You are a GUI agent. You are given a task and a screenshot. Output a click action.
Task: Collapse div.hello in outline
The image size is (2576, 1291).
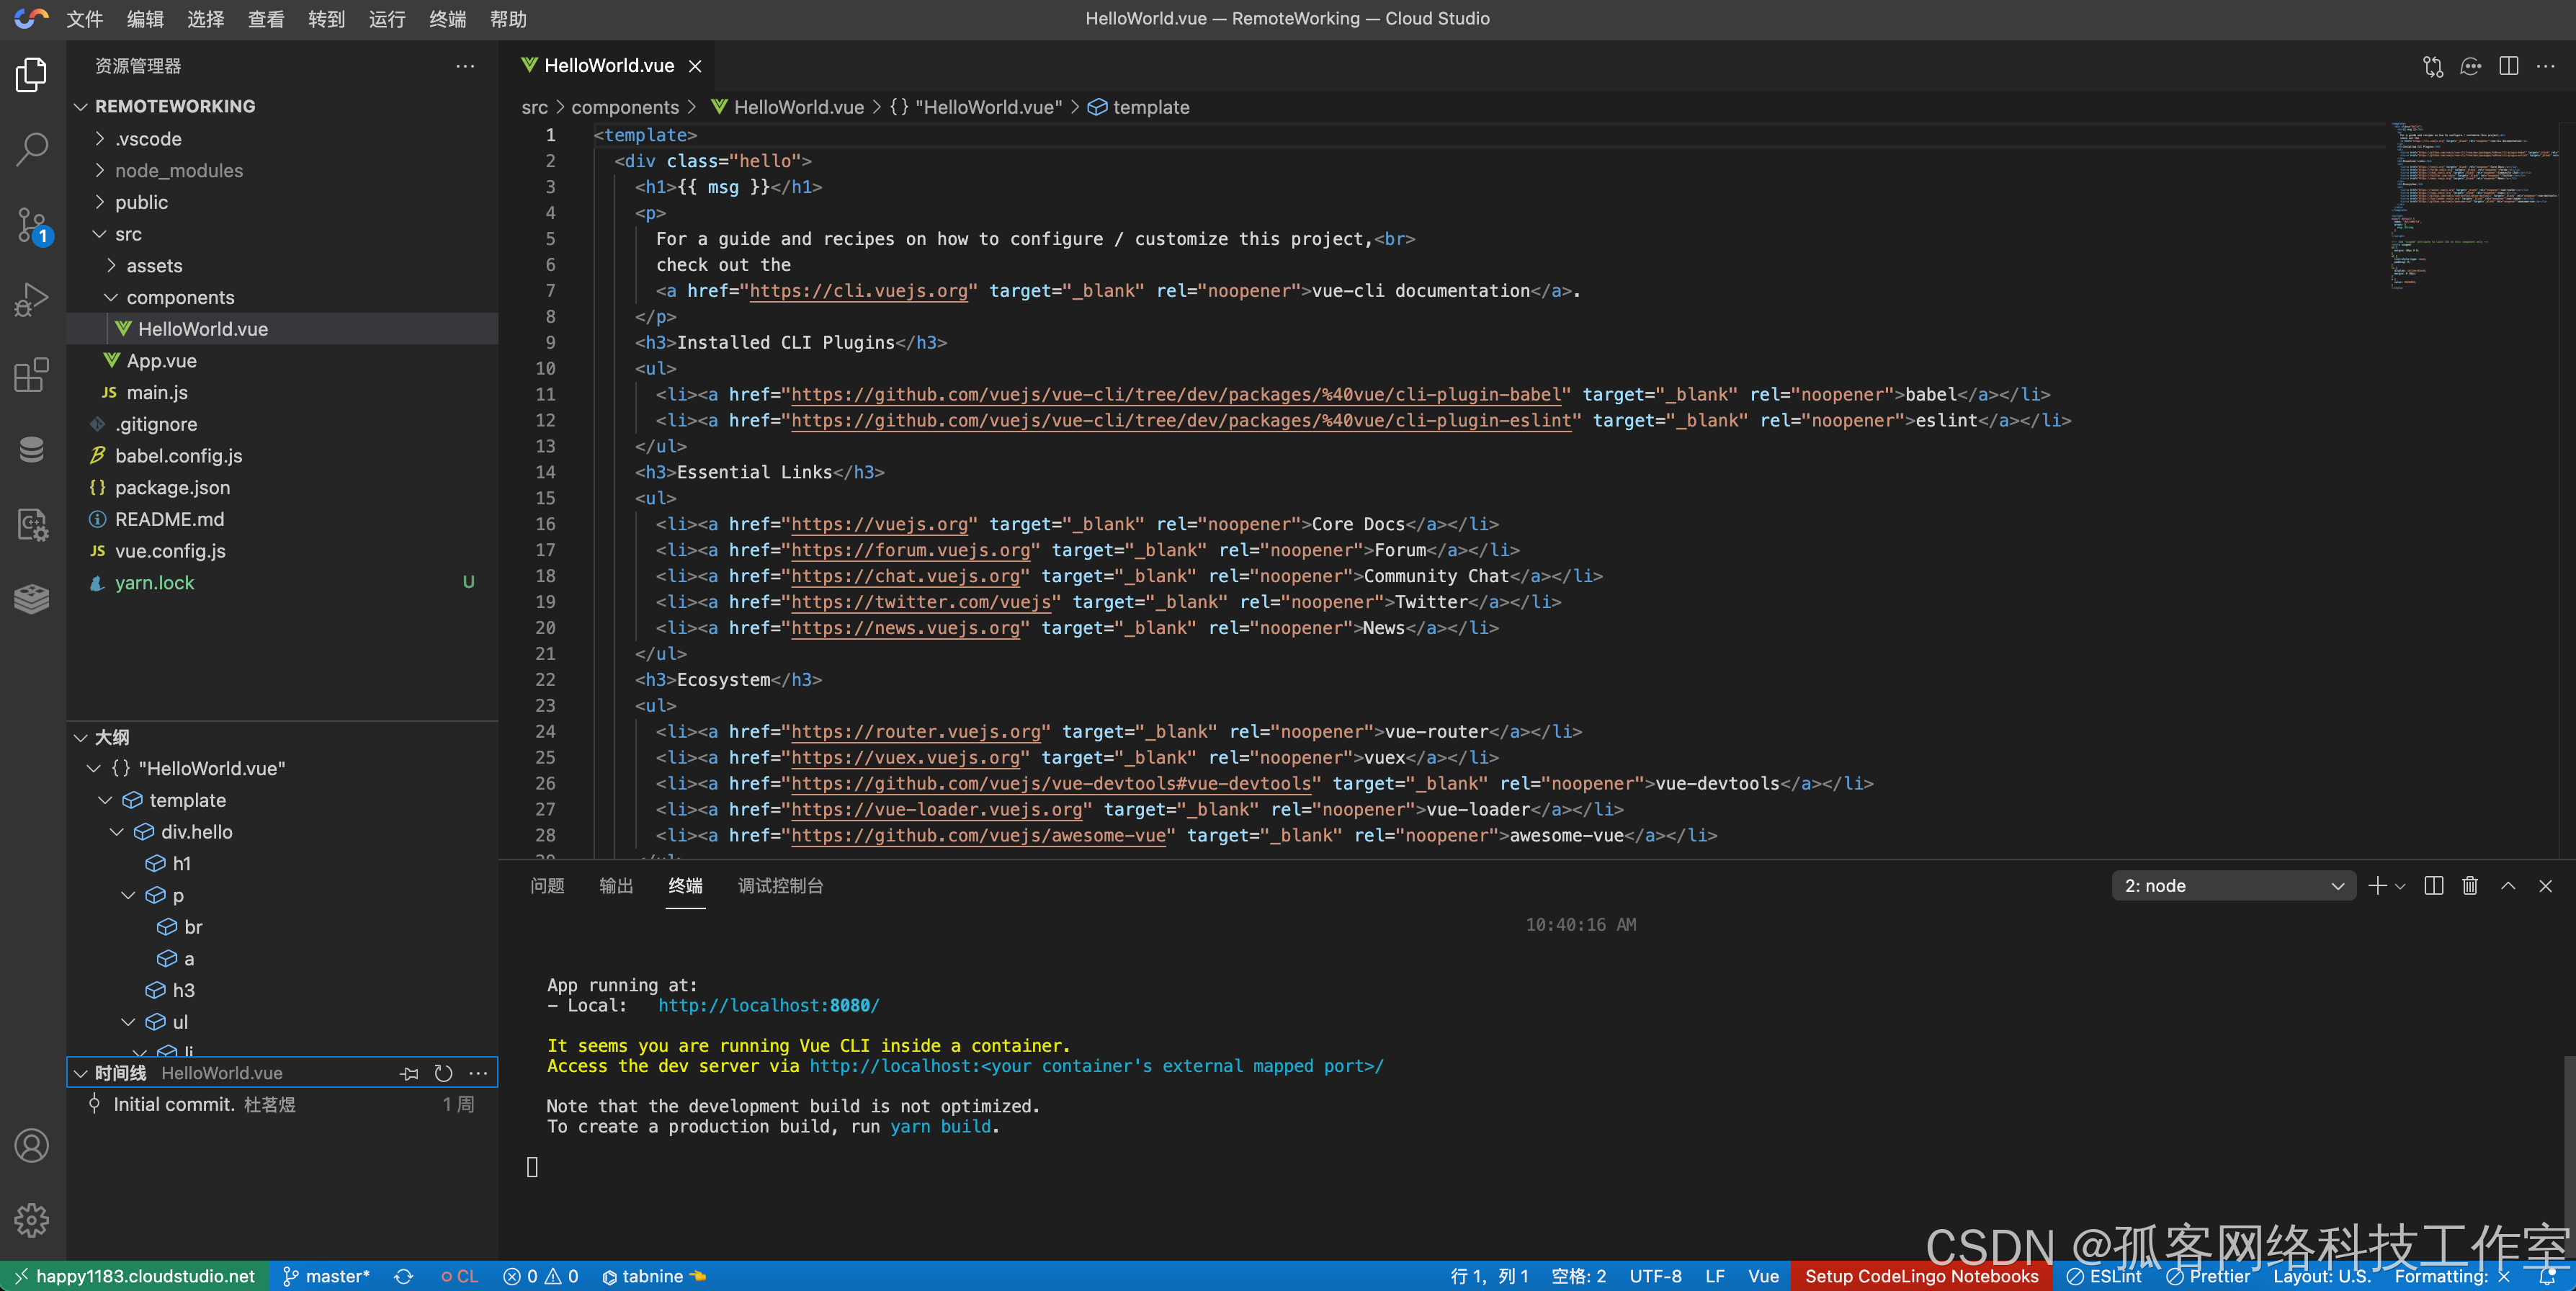coord(117,832)
